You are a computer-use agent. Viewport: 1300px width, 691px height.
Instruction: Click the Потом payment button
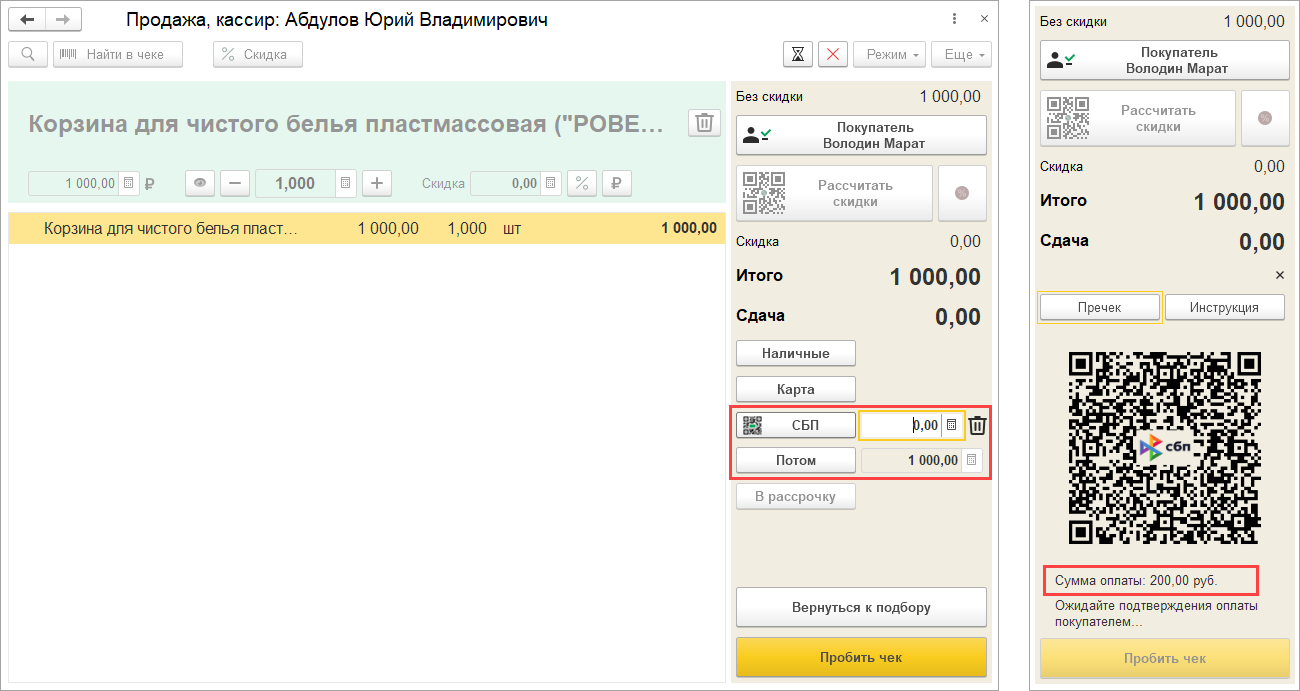tap(796, 460)
